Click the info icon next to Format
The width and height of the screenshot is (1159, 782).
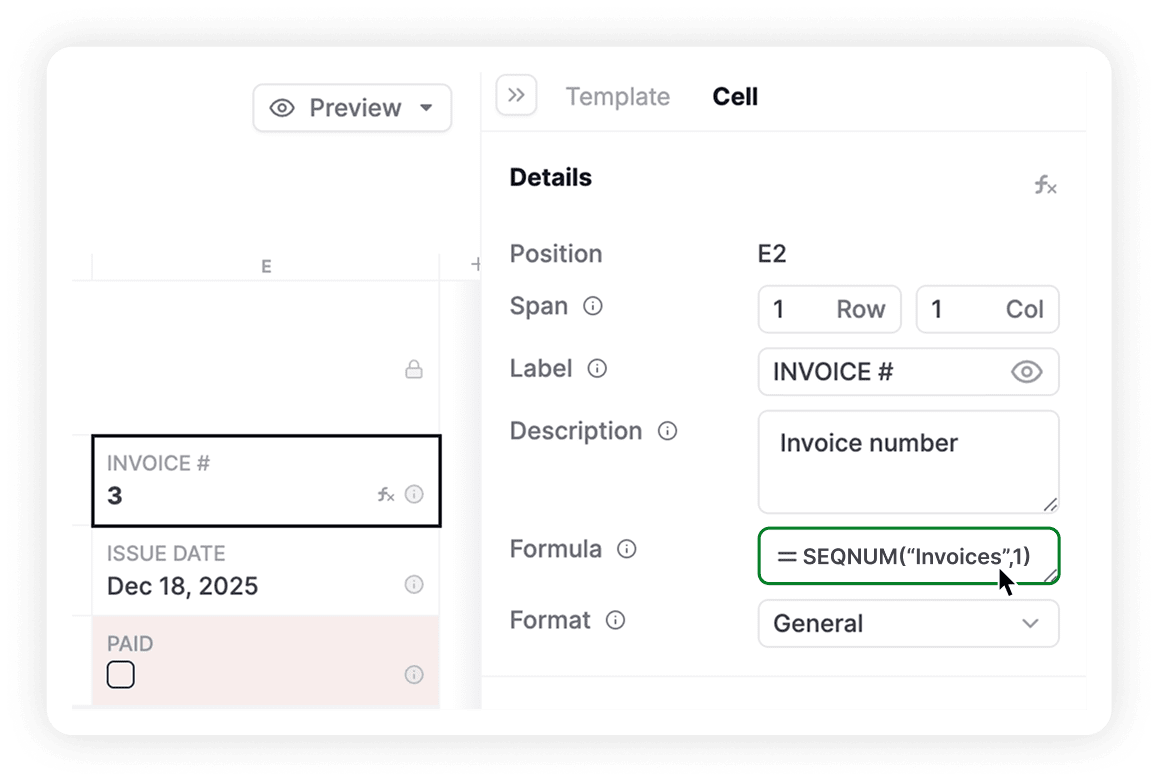(616, 620)
